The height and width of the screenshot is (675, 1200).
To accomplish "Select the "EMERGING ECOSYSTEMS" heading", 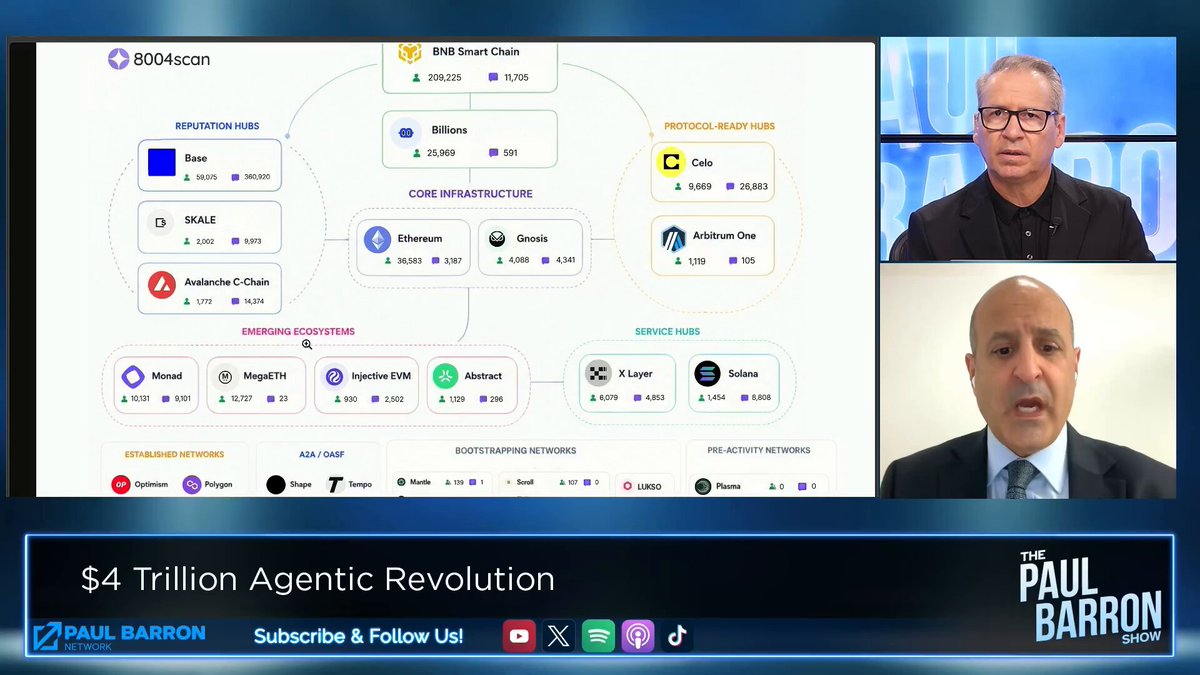I will [x=298, y=332].
